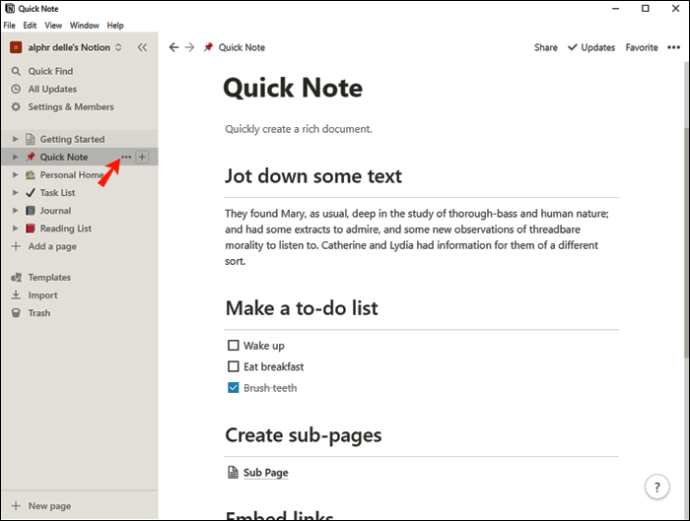This screenshot has height=521, width=690.
Task: Click the Trash bin icon
Action: (16, 313)
